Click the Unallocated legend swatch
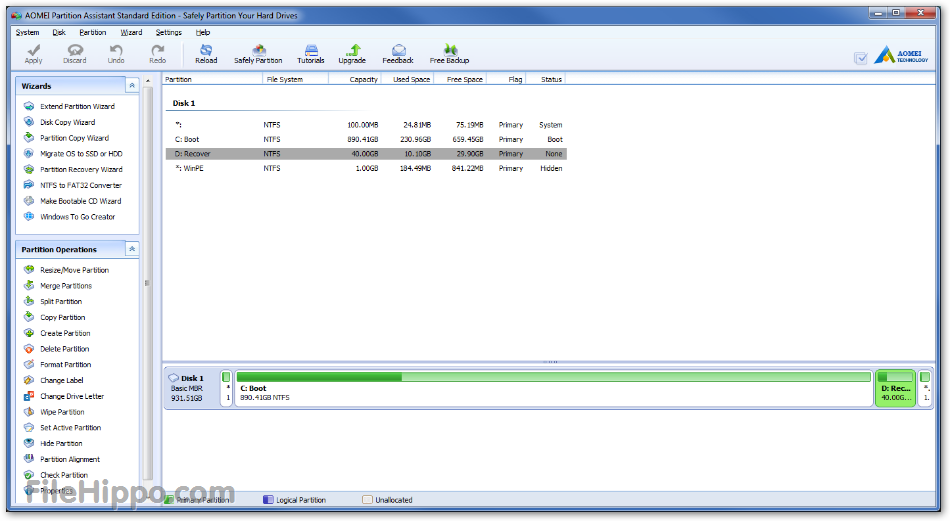Viewport: 950px width, 521px height. [367, 500]
